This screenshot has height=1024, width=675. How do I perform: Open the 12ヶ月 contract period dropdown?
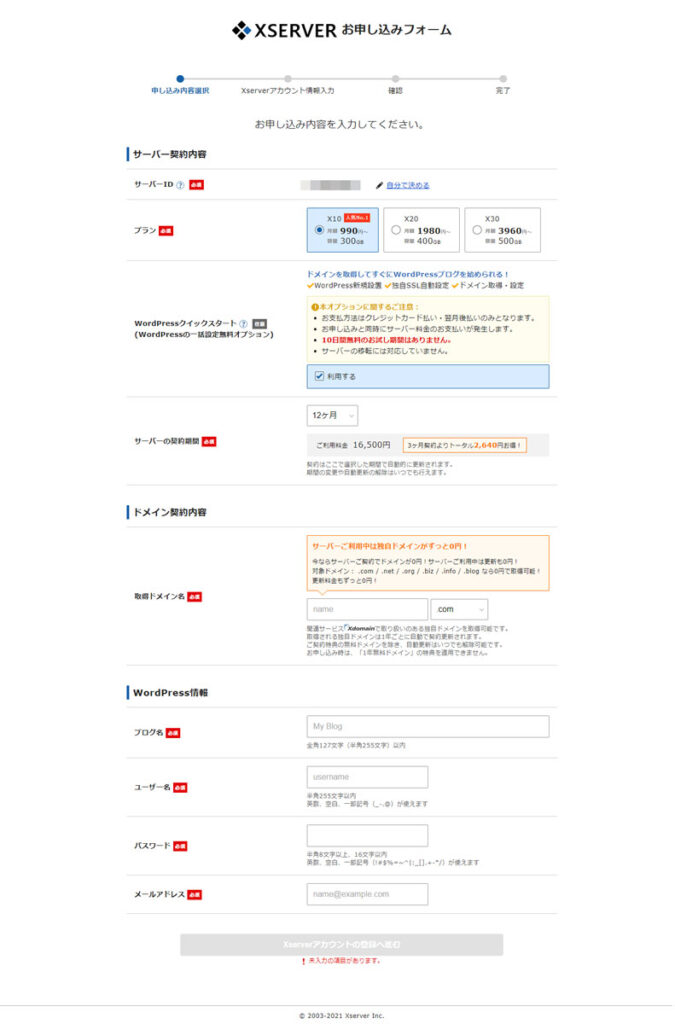tap(332, 416)
